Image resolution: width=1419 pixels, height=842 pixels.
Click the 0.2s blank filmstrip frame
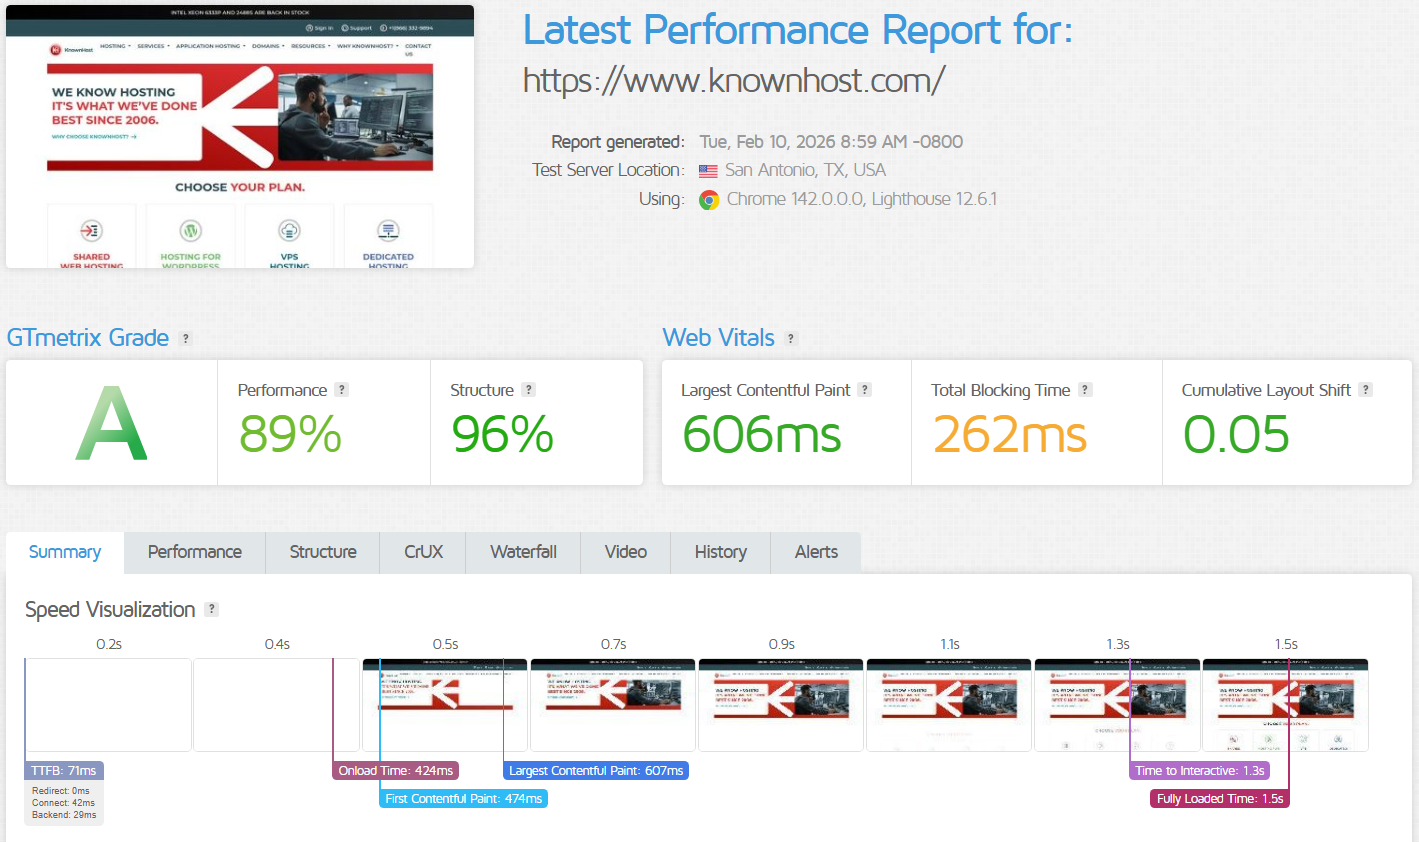click(108, 705)
